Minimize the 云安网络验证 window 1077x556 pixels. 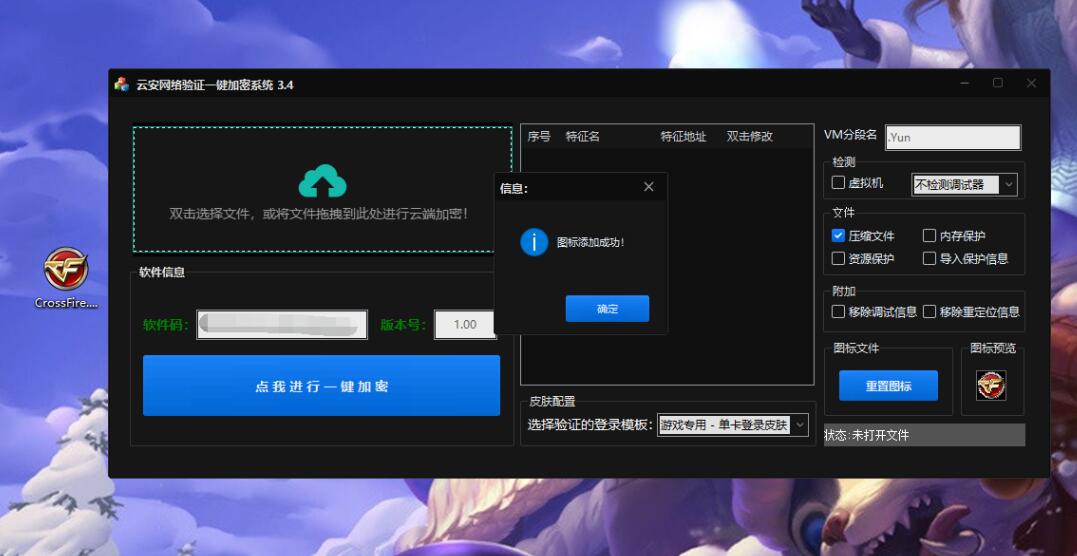(965, 84)
